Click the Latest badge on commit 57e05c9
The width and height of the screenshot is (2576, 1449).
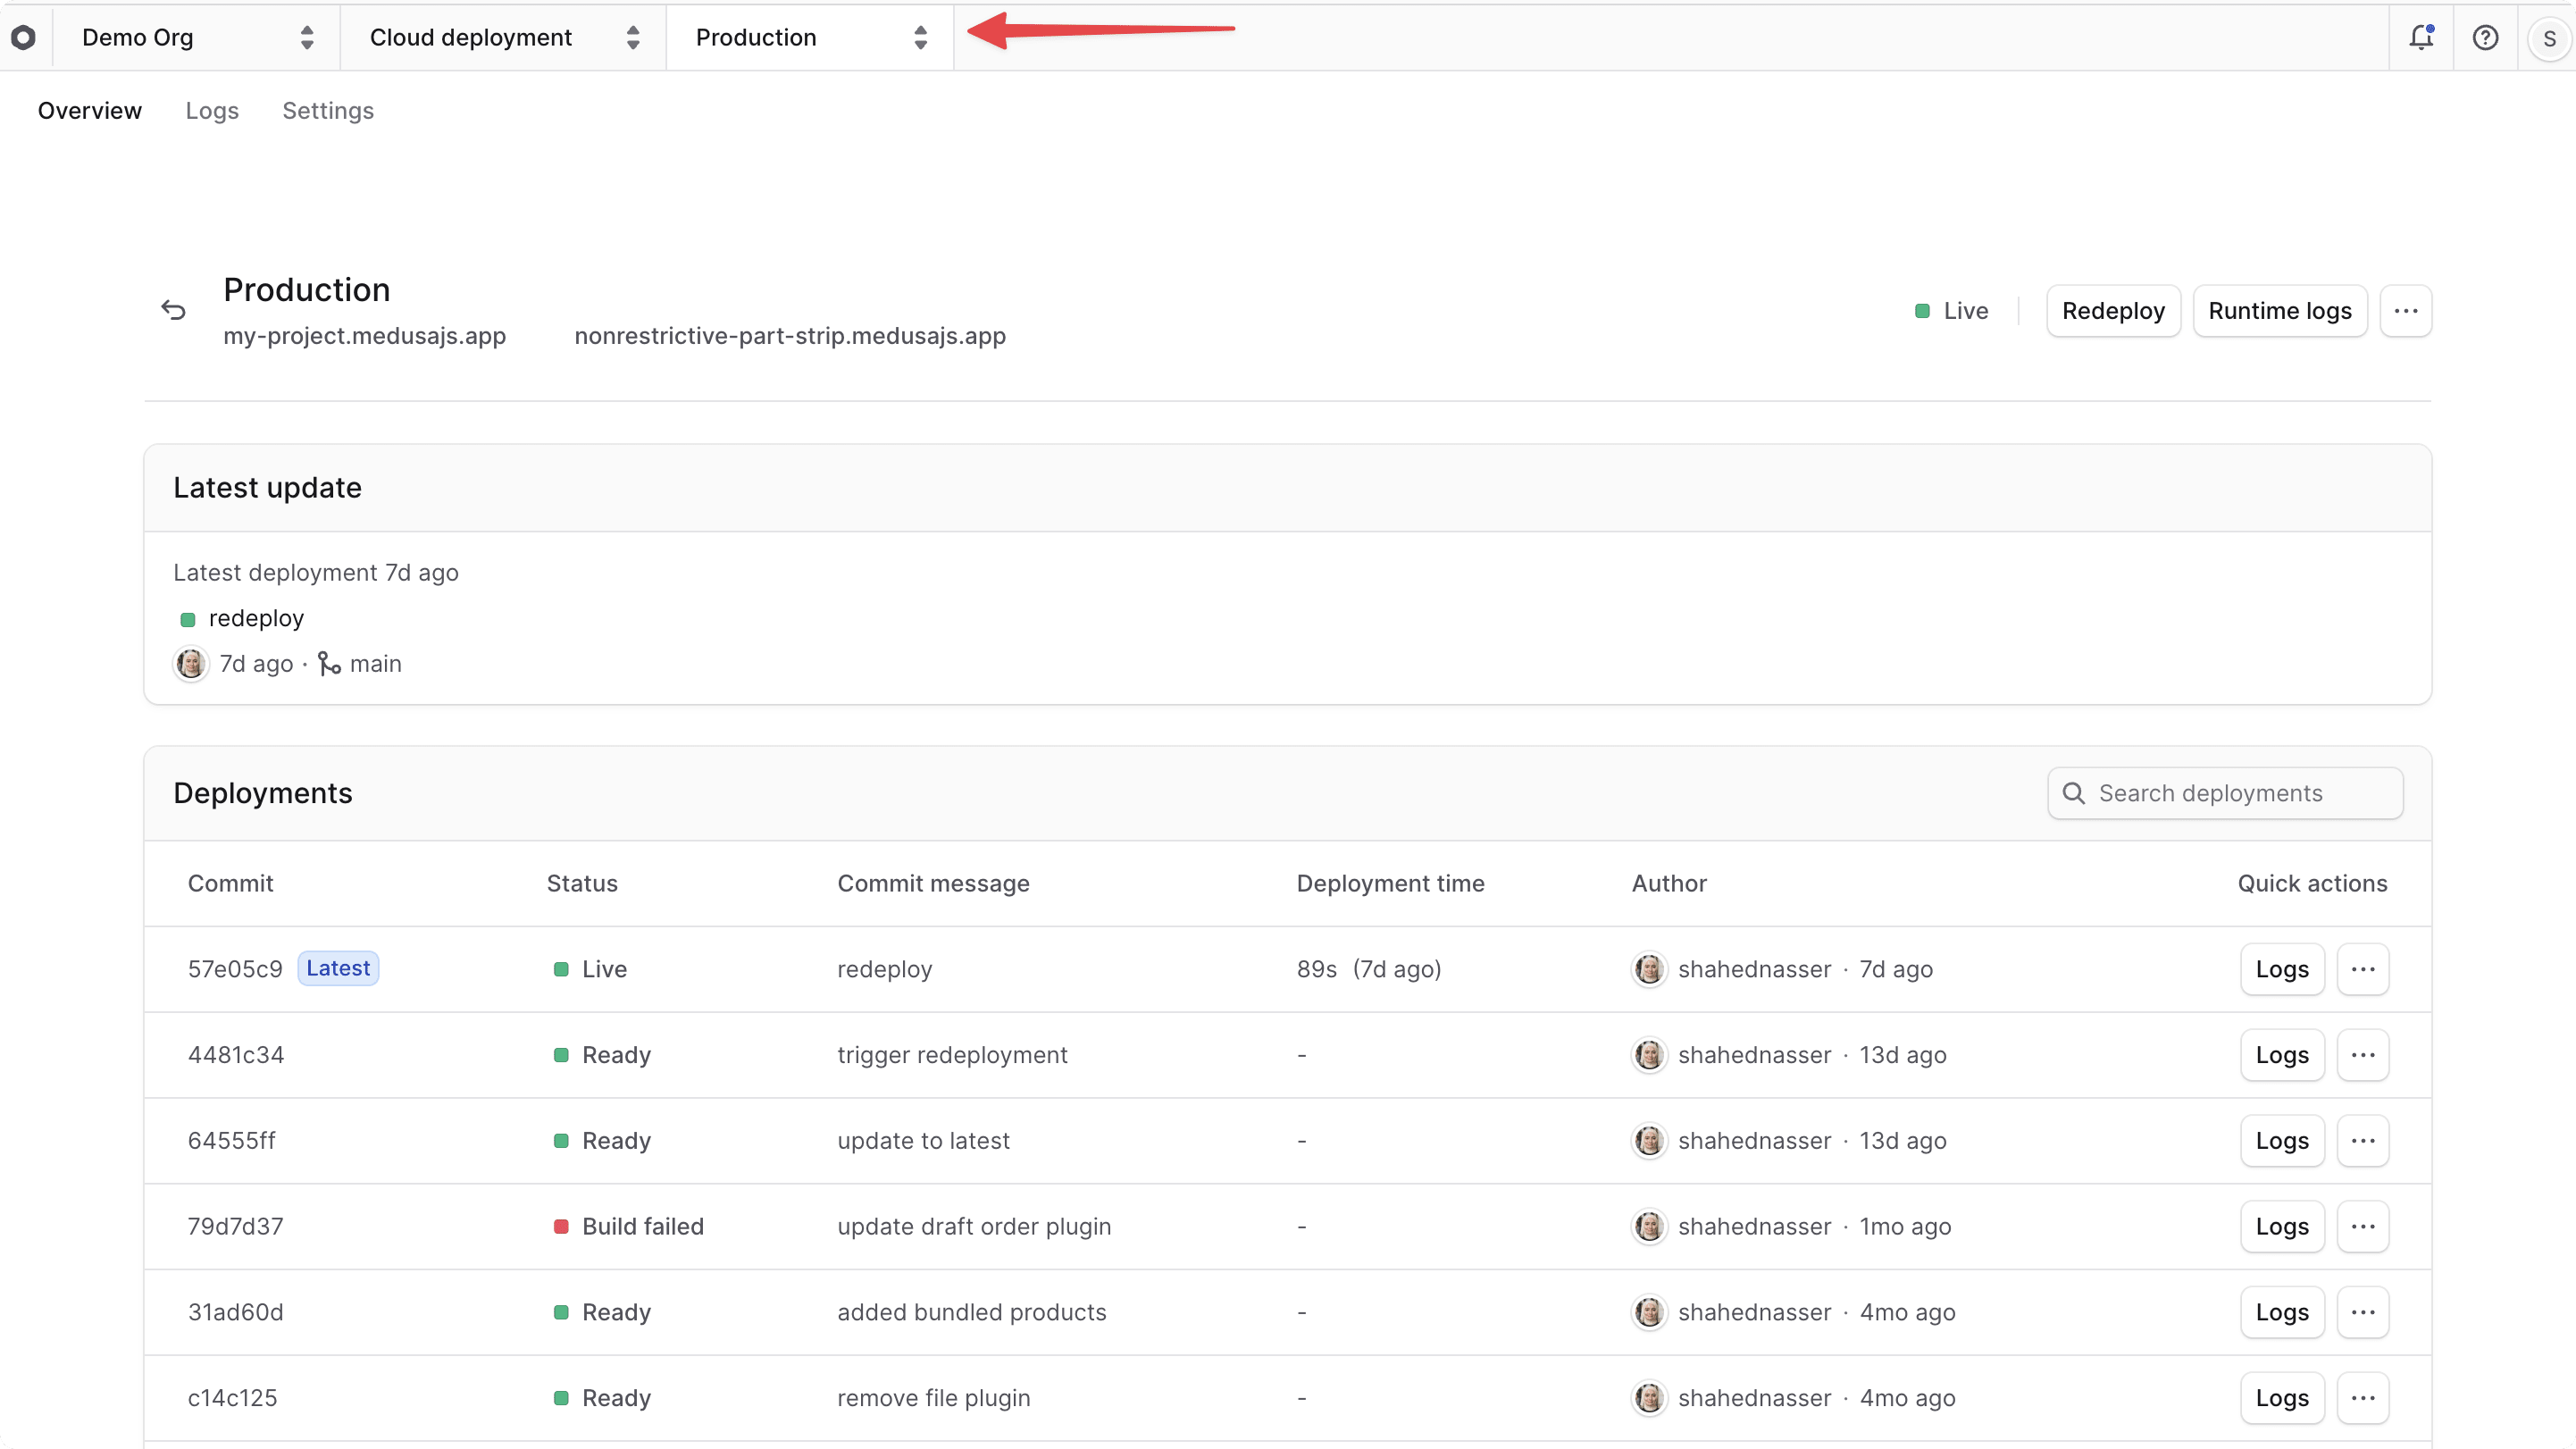pyautogui.click(x=337, y=968)
